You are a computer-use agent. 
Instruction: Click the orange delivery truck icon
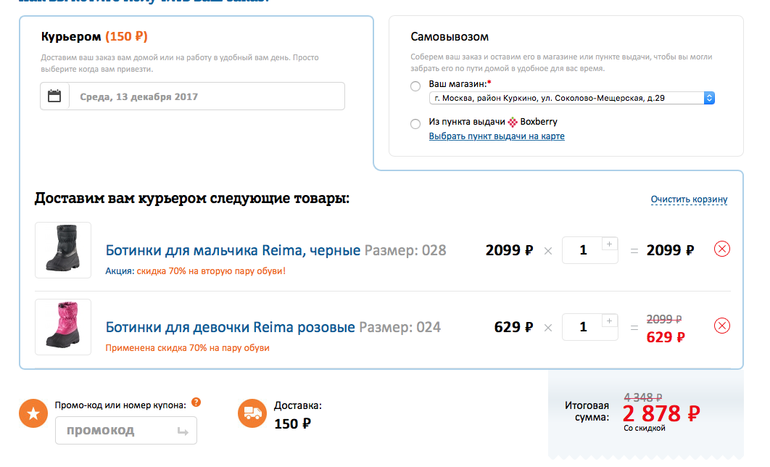click(x=252, y=412)
